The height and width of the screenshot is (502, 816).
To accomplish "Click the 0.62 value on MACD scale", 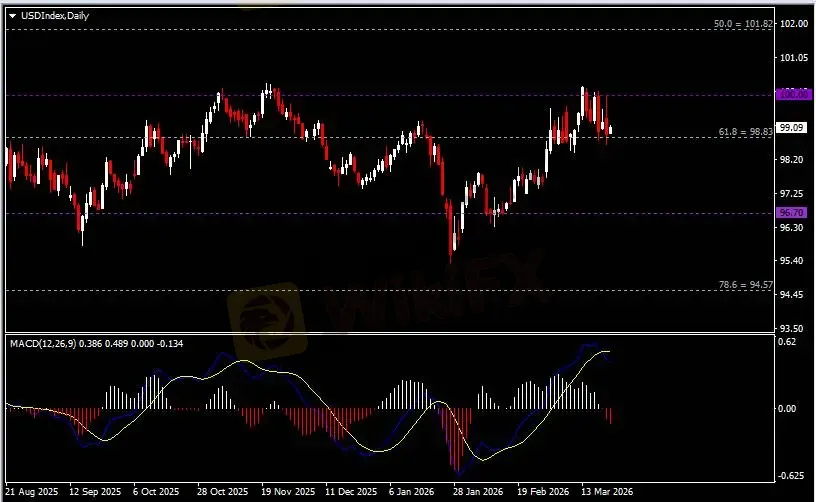I will 787,342.
